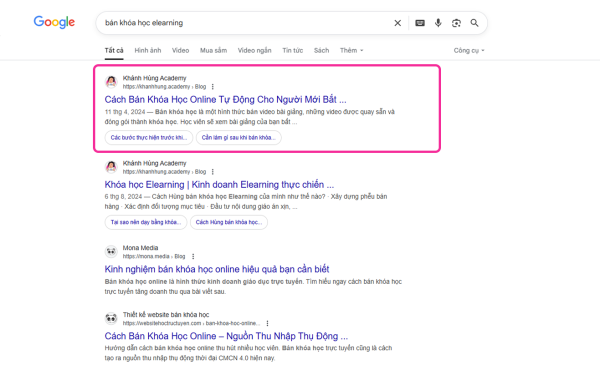Open the on-screen keyboard icon
The image size is (600, 365).
tap(420, 23)
